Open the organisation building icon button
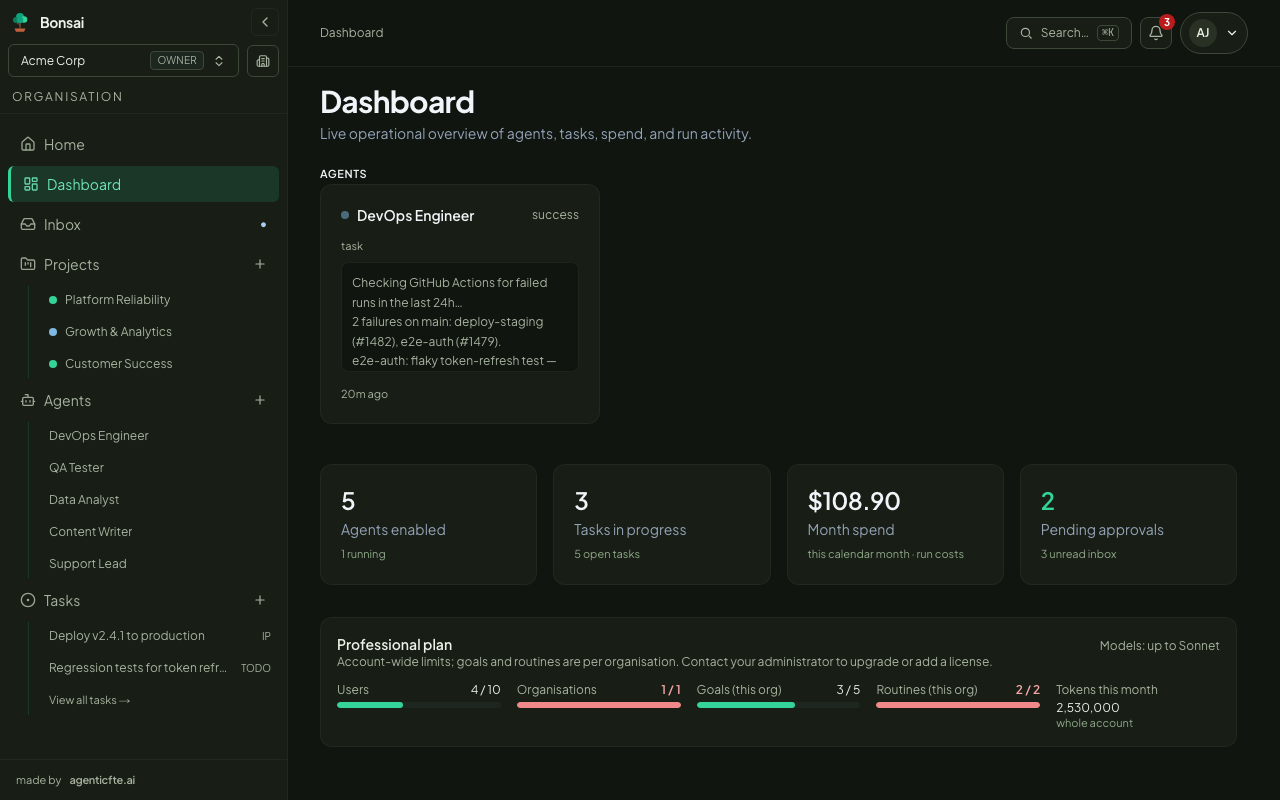 pos(263,61)
